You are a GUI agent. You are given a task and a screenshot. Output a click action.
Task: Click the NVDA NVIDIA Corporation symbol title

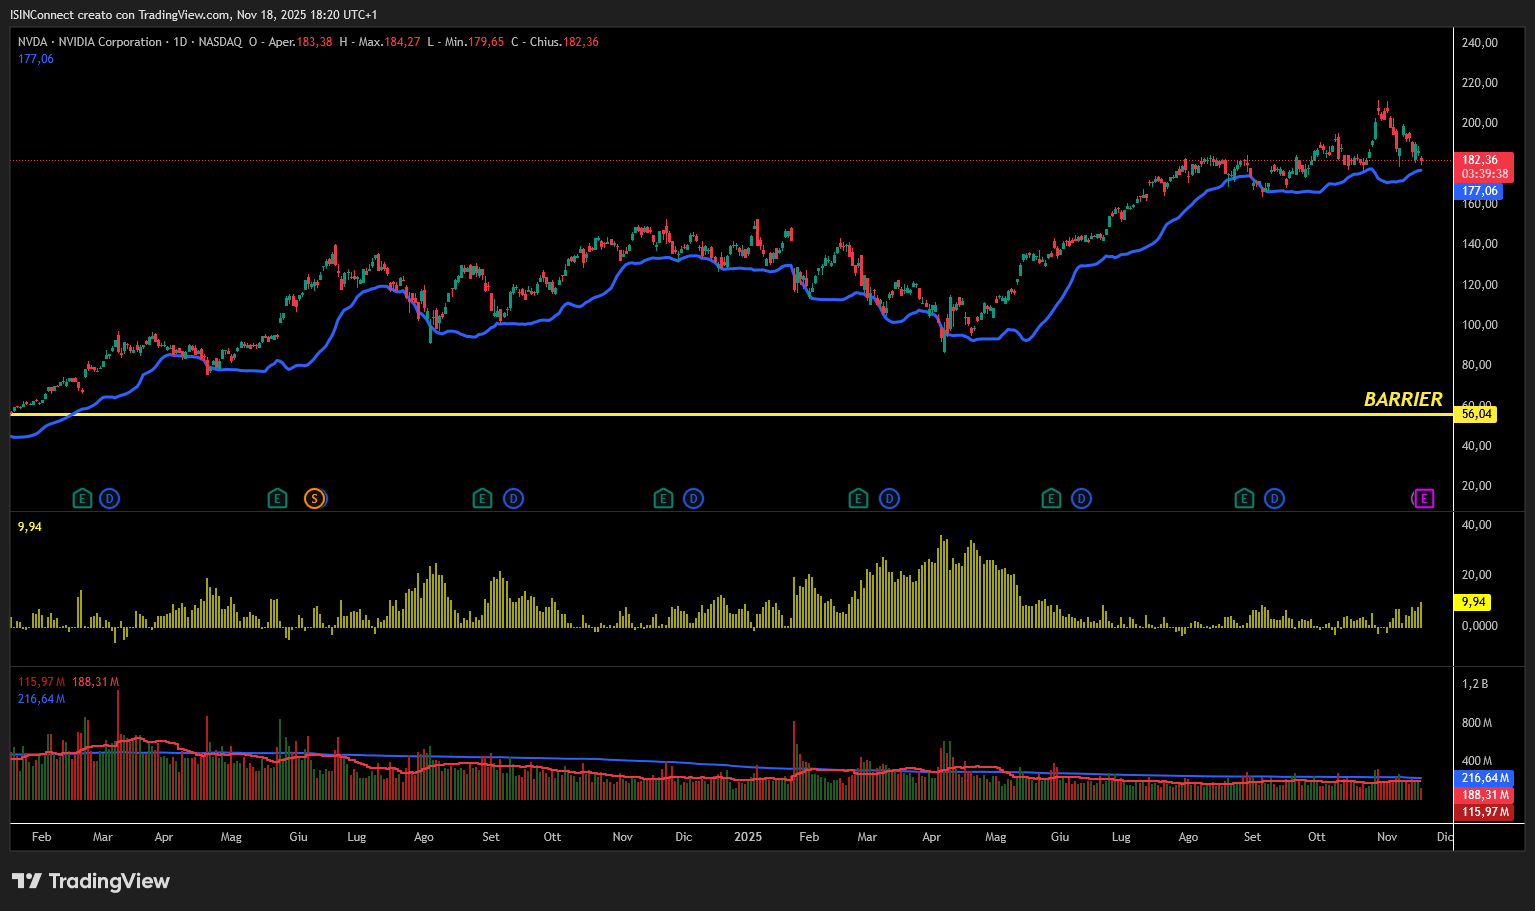[90, 42]
